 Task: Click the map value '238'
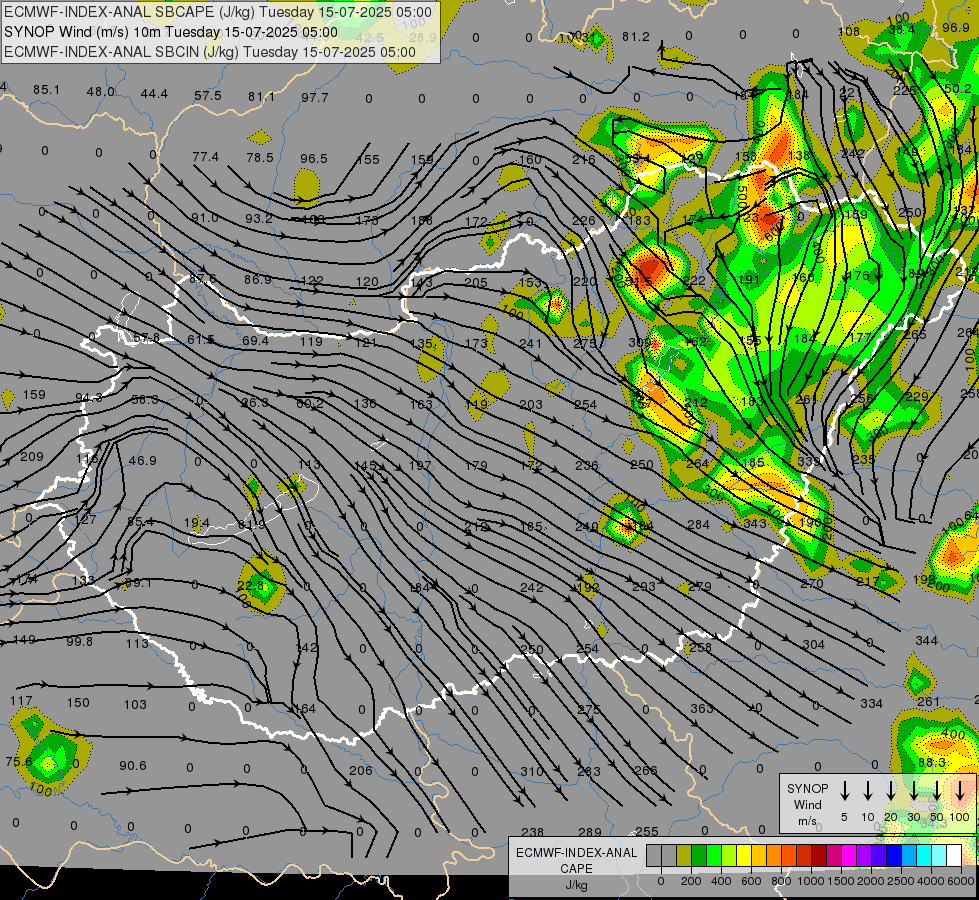533,832
